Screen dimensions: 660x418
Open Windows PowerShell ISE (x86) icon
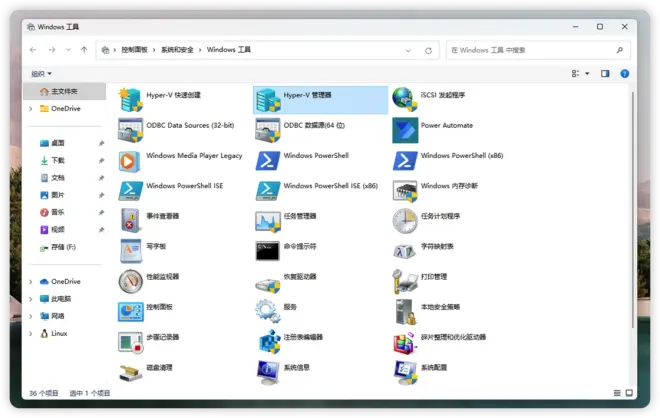(x=268, y=191)
